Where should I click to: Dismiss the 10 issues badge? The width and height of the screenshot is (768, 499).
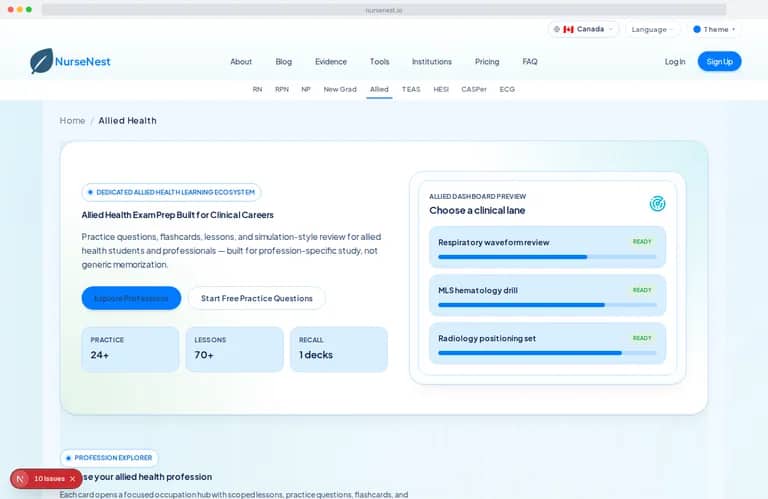pyautogui.click(x=72, y=479)
